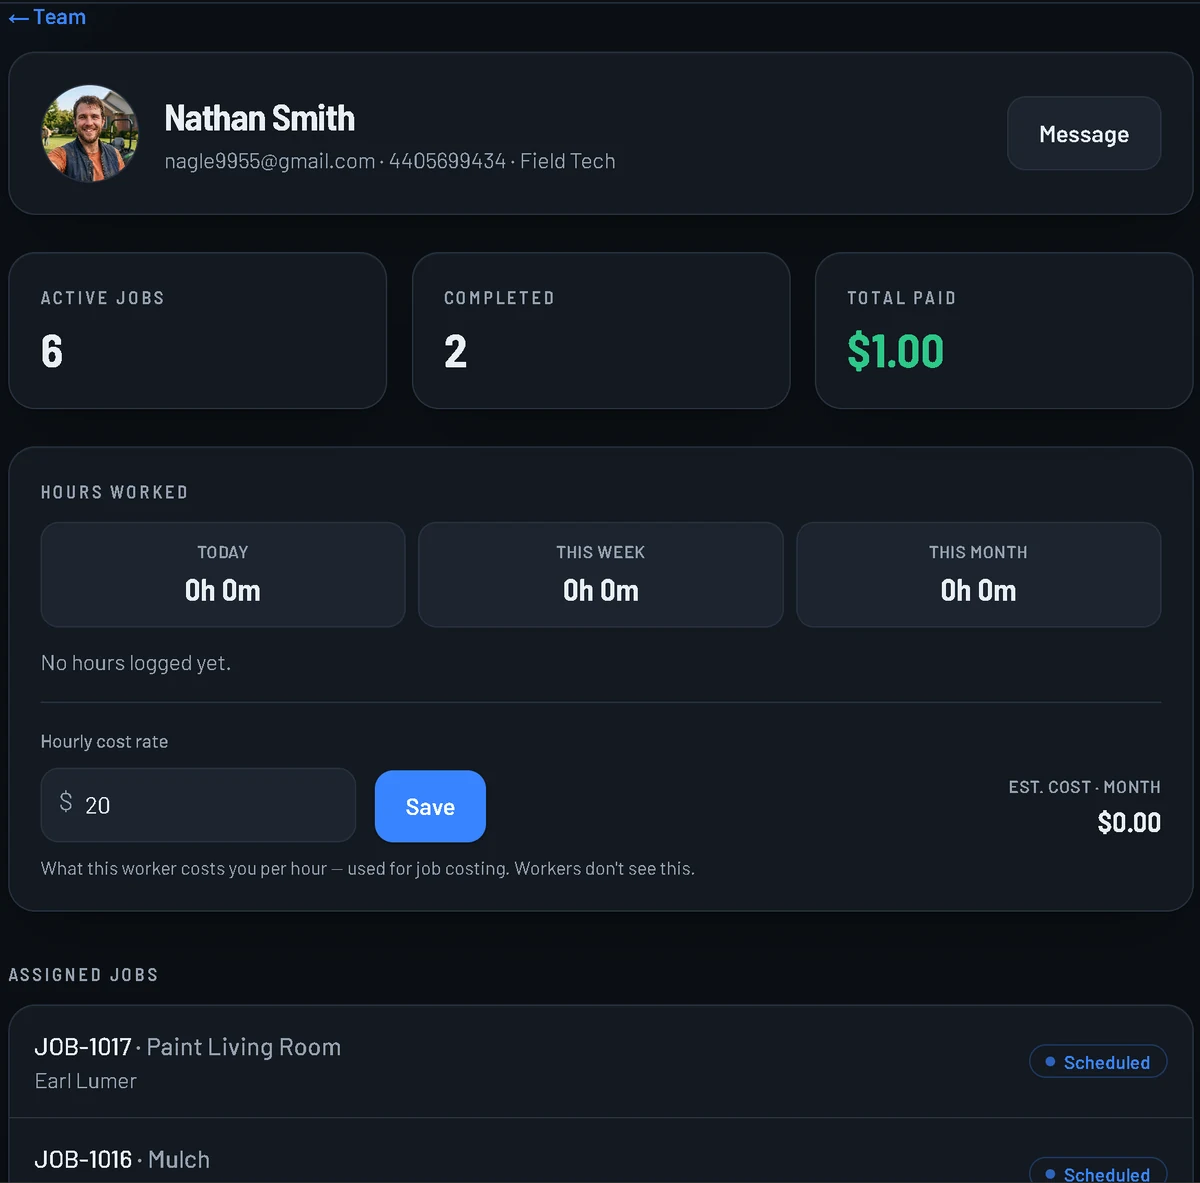The height and width of the screenshot is (1183, 1200).
Task: Click the customer name Earl Lumer
Action: point(86,1081)
